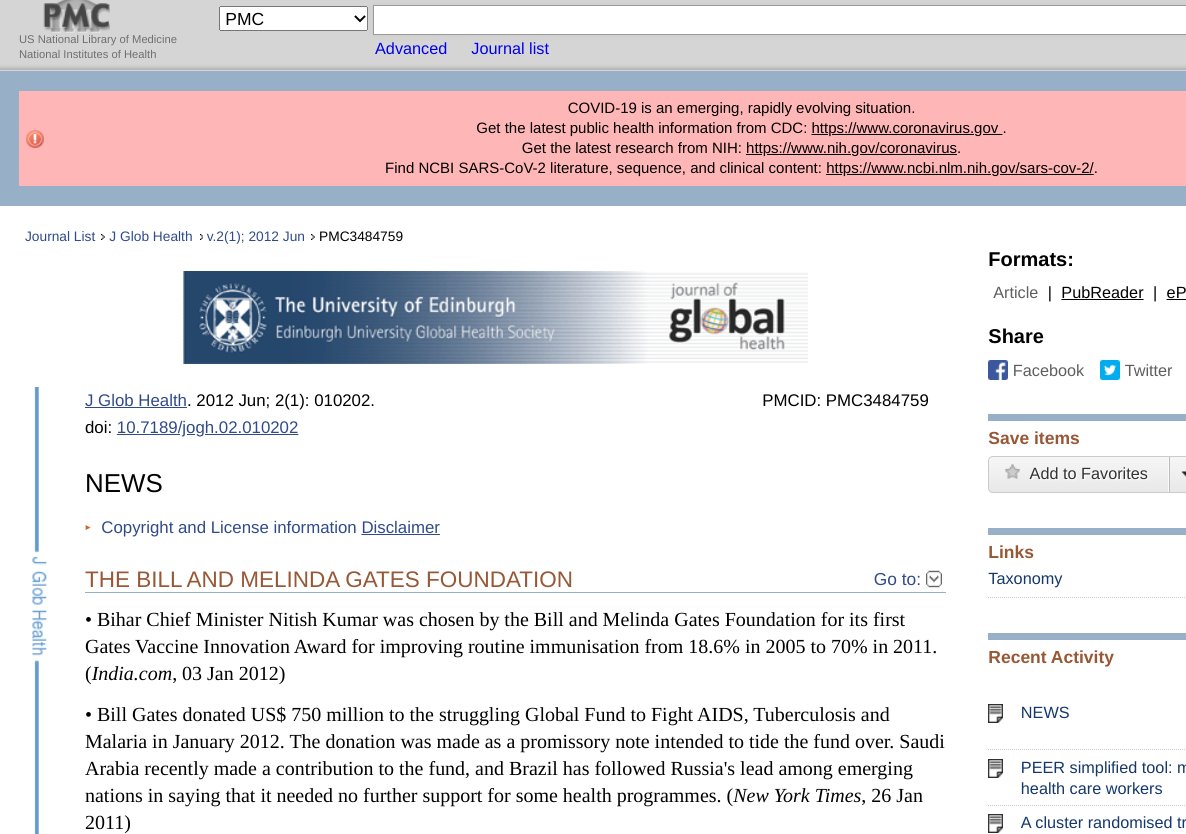Image resolution: width=1186 pixels, height=834 pixels.
Task: Click the red COVID-19 alert icon
Action: [x=35, y=139]
